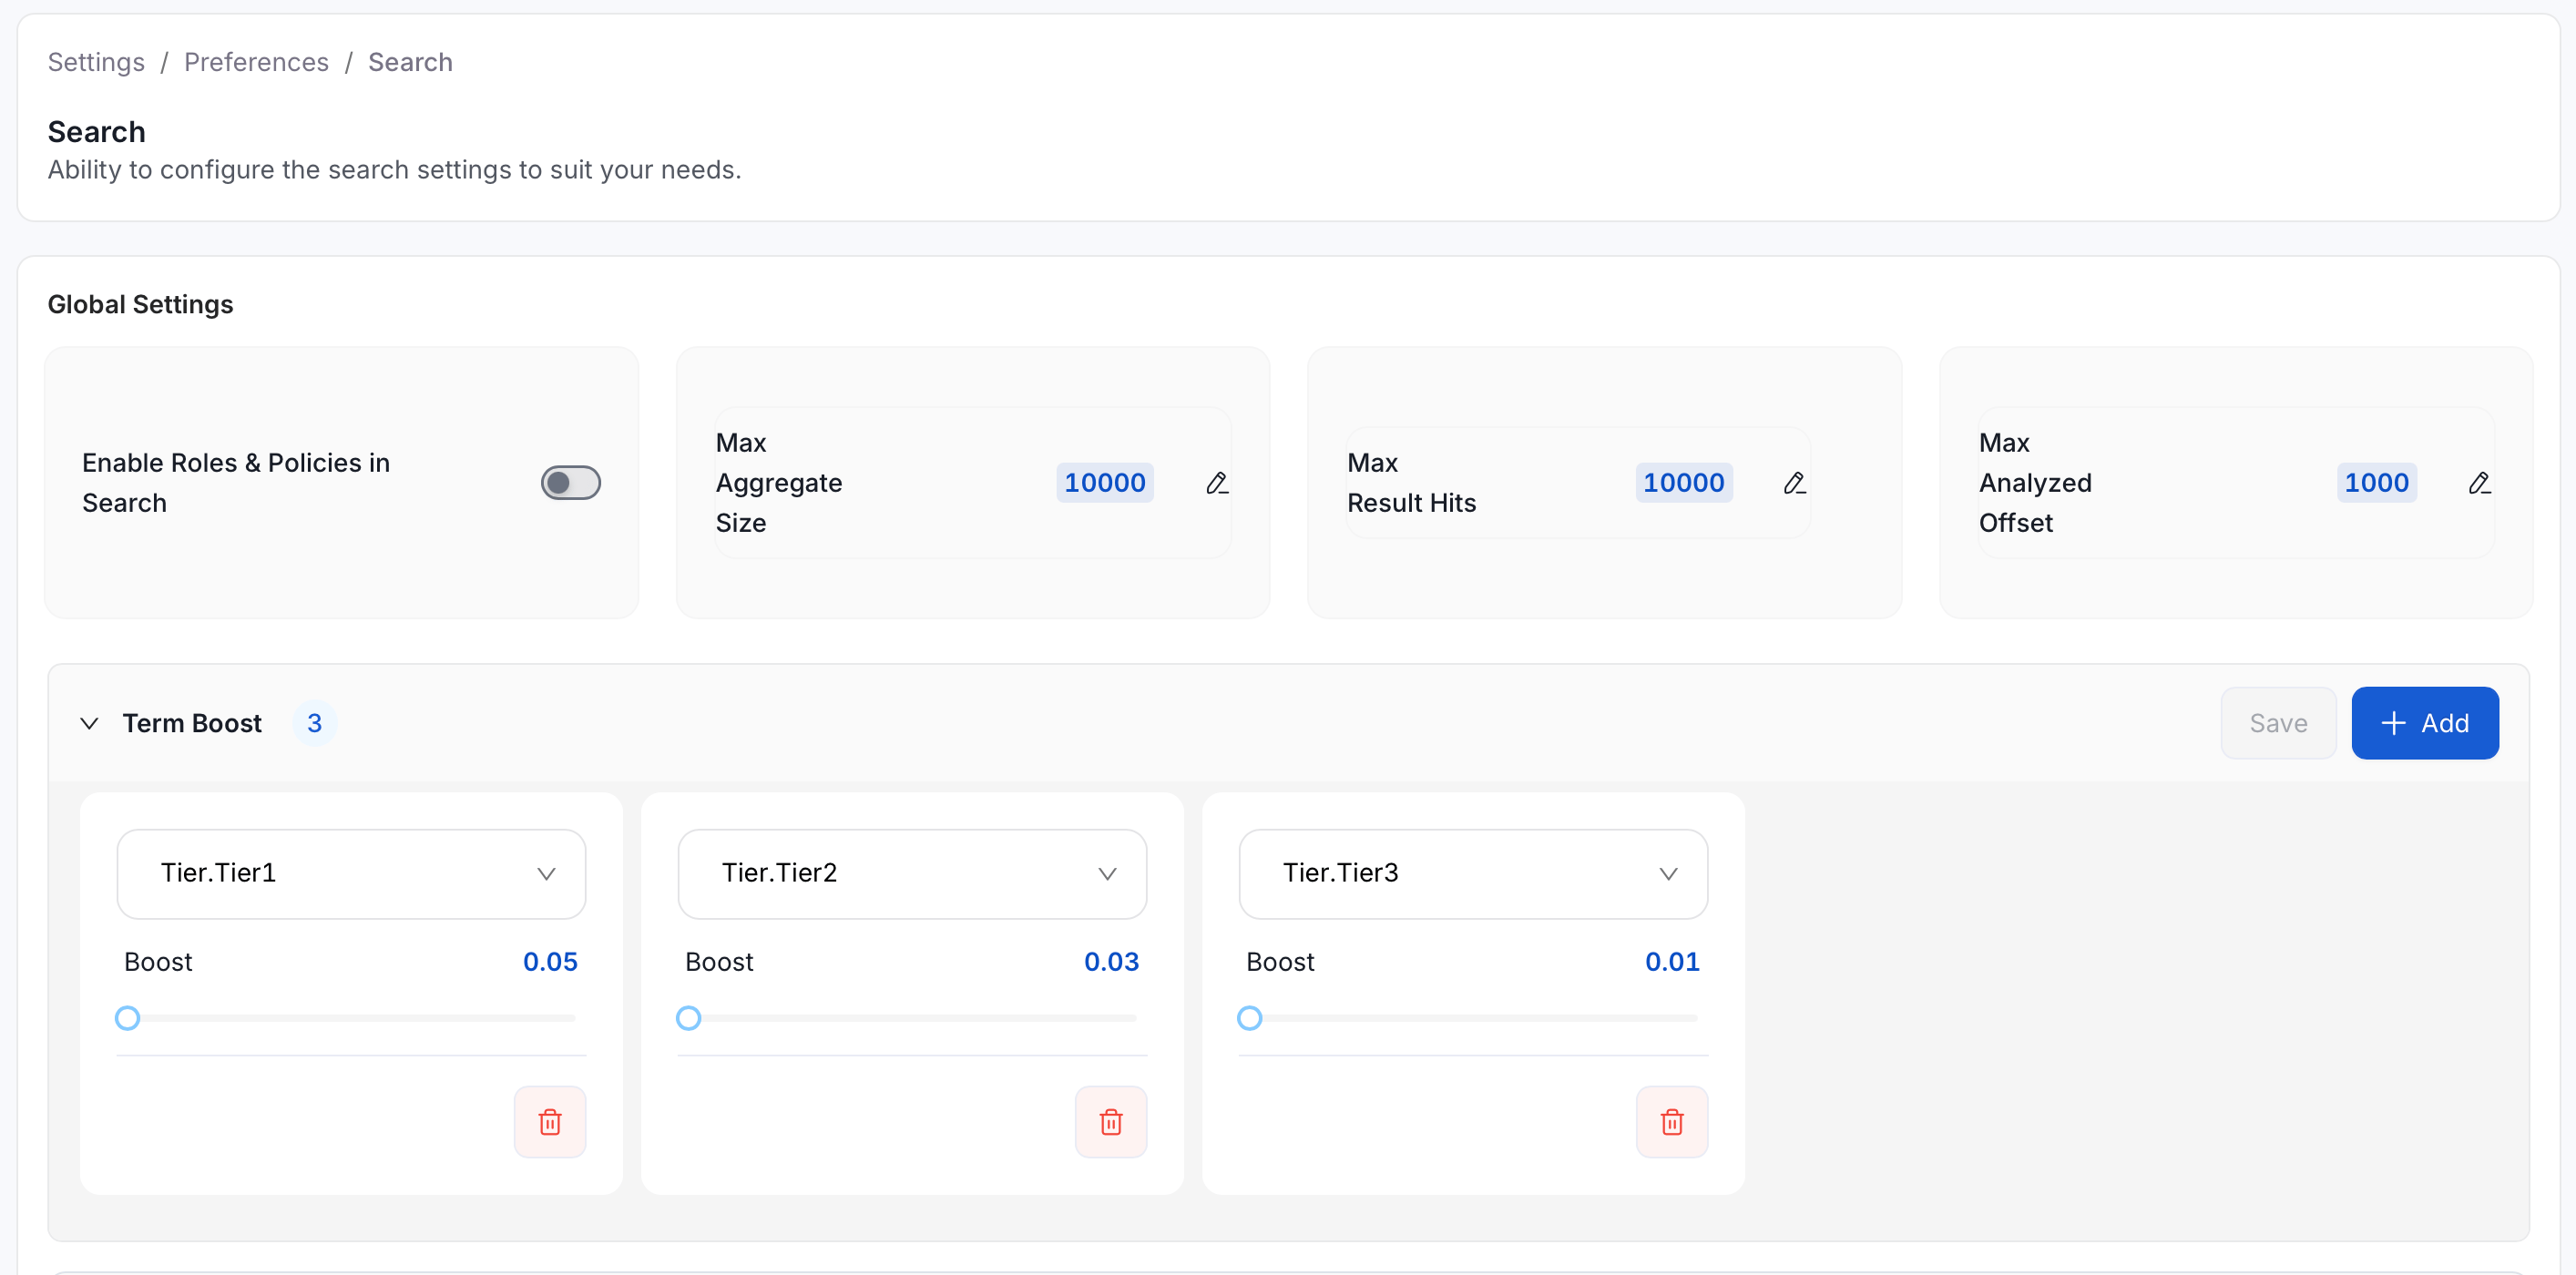Click the 10000 Max Result Hits value
The width and height of the screenshot is (2576, 1275).
pos(1683,483)
